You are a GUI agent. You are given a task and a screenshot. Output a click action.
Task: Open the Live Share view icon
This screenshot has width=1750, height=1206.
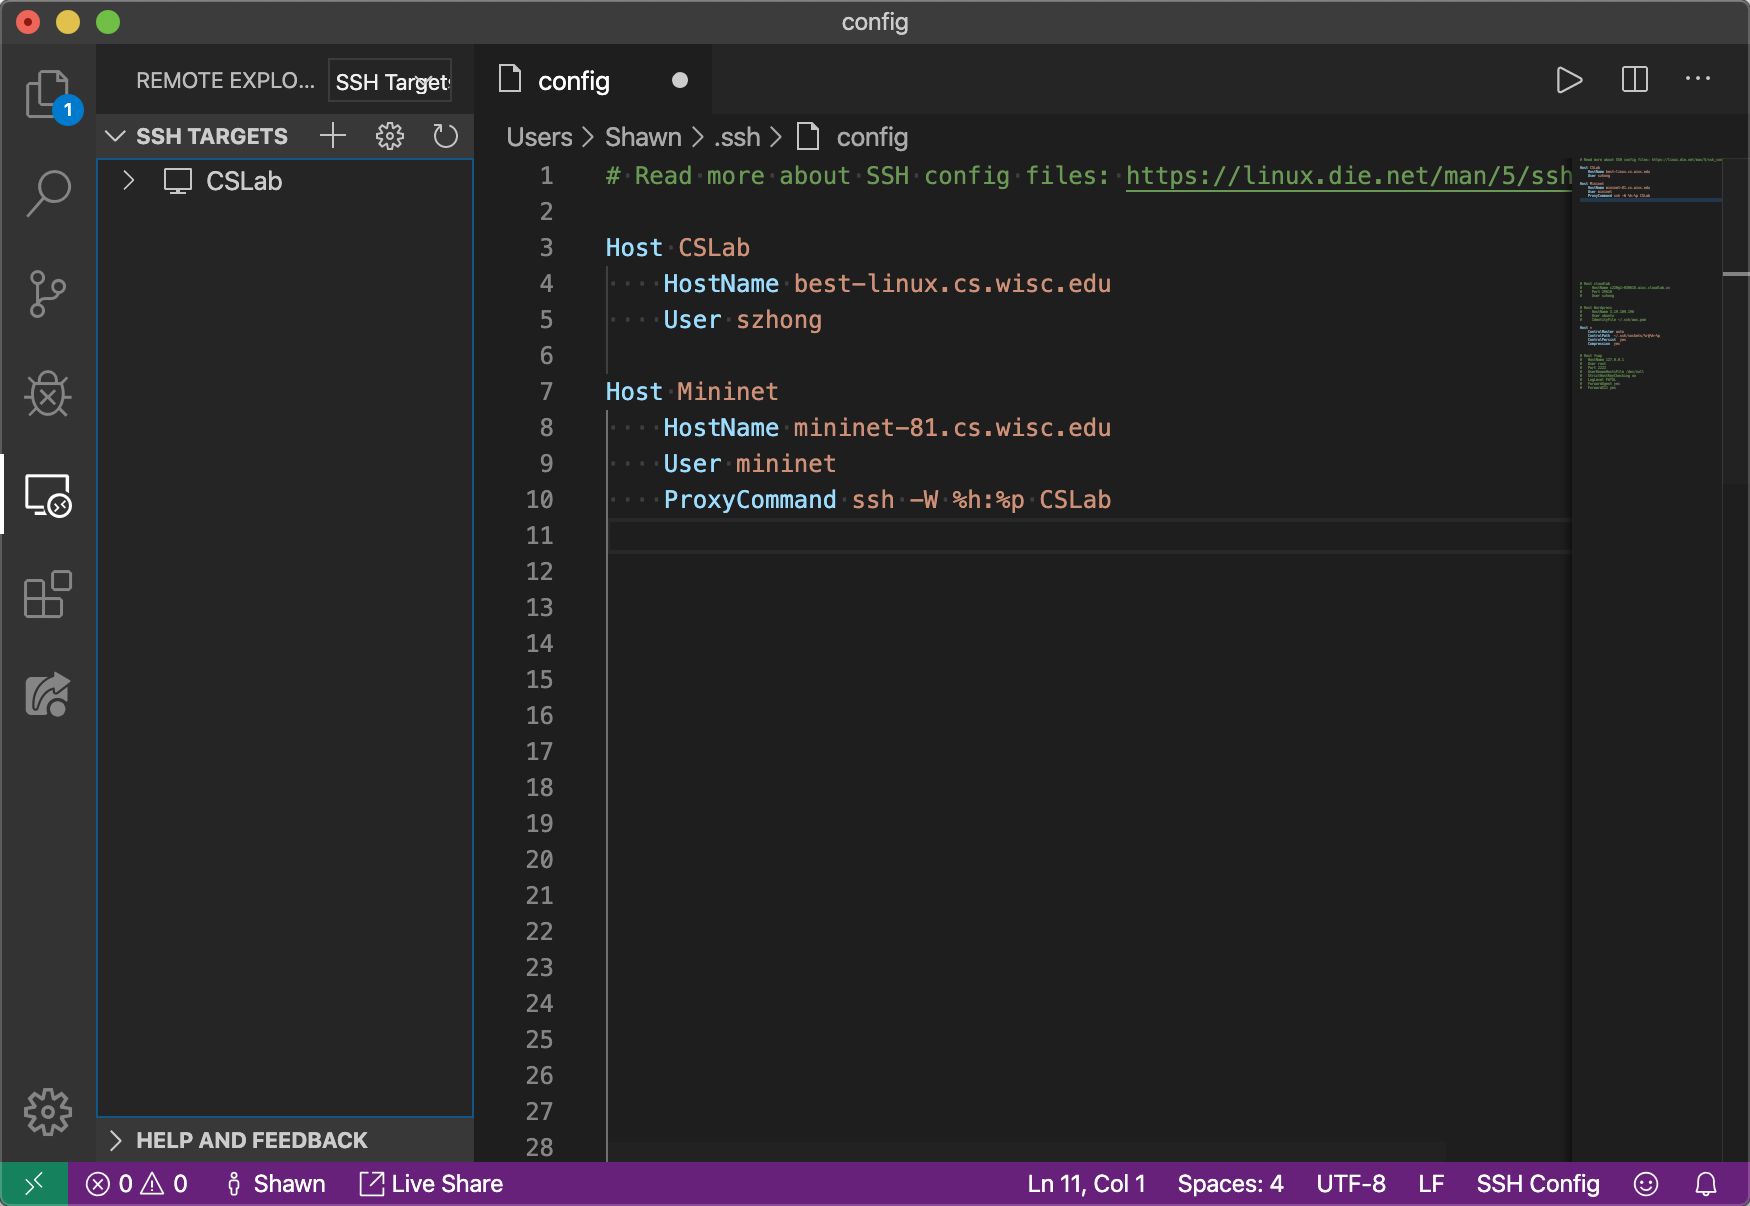(x=47, y=695)
